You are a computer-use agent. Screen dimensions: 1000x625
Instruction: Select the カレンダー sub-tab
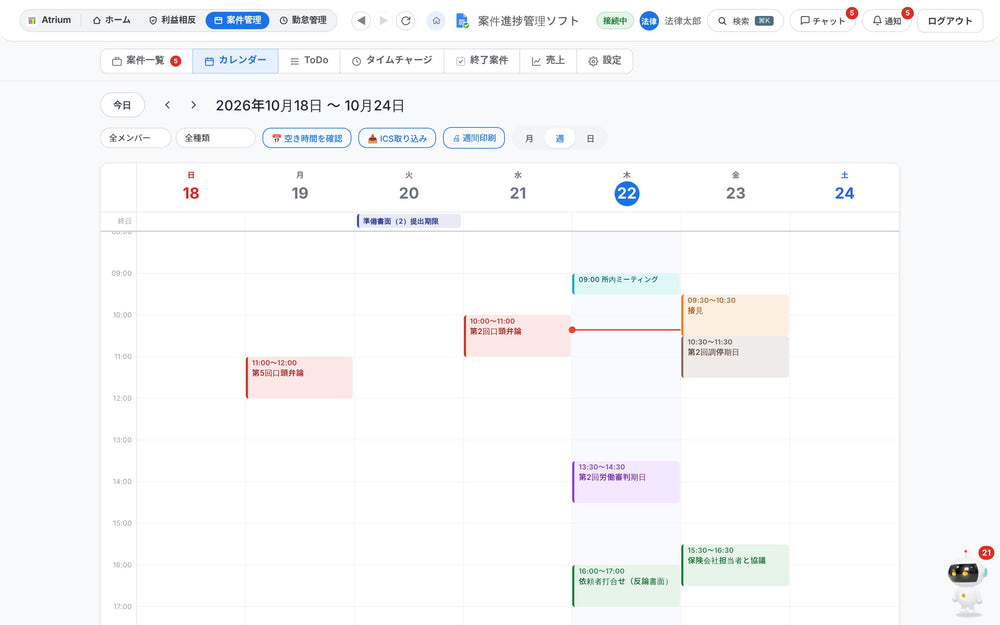[235, 61]
